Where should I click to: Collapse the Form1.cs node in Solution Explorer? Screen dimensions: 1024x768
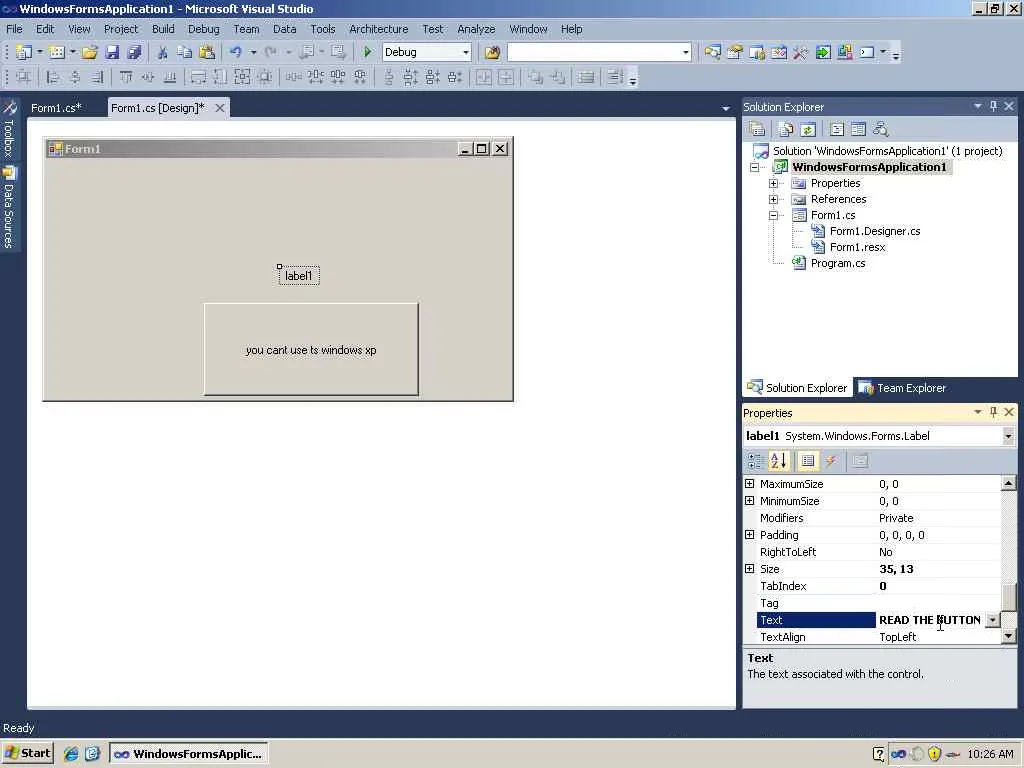point(773,216)
